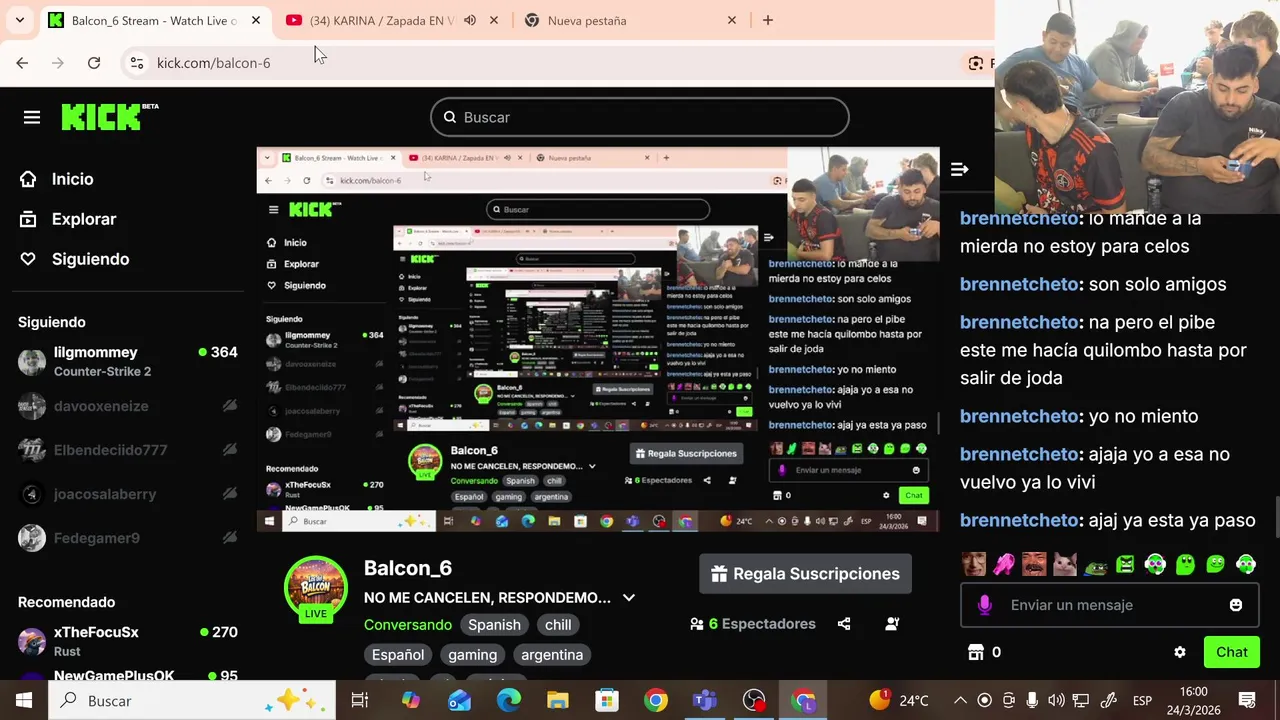The height and width of the screenshot is (720, 1280).
Task: Click the live stream video player
Action: coord(598,340)
